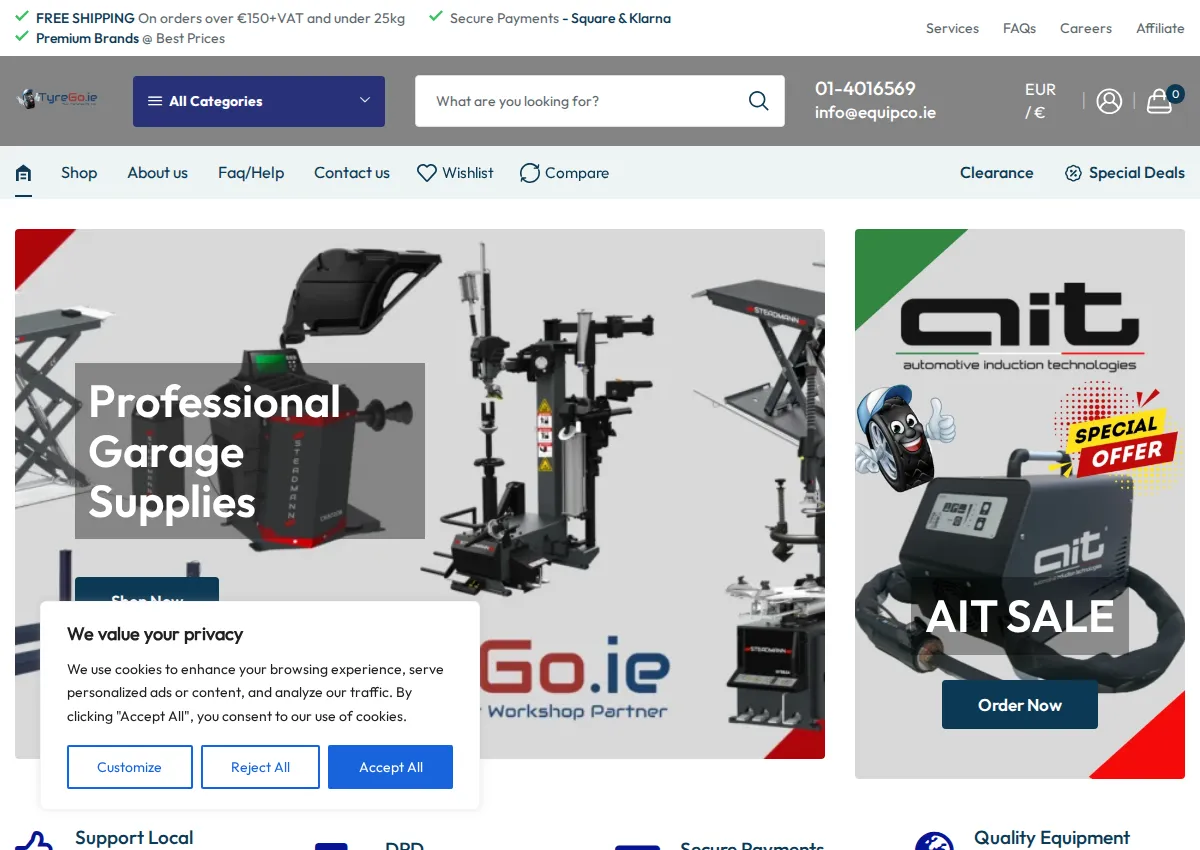1200x850 pixels.
Task: Click the phone number 01-4016569
Action: click(x=865, y=89)
